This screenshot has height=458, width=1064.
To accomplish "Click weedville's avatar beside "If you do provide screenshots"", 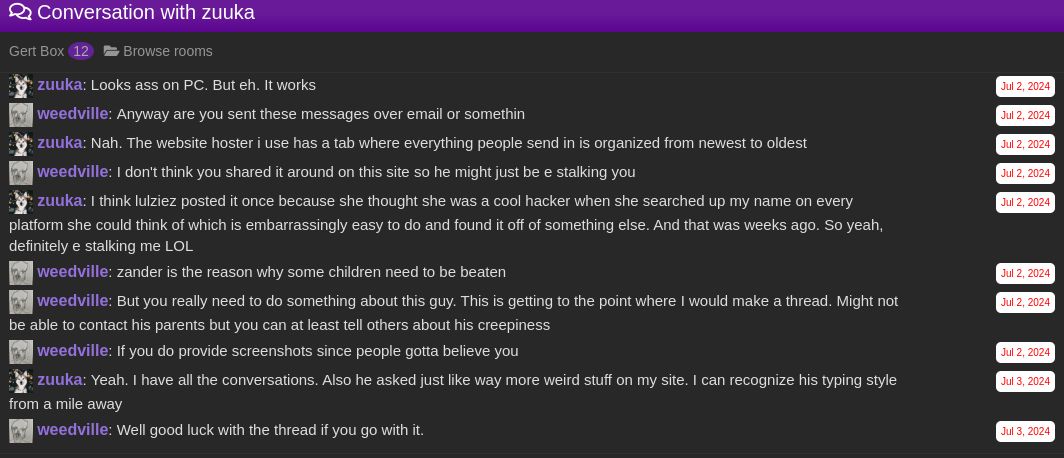I will pyautogui.click(x=21, y=352).
